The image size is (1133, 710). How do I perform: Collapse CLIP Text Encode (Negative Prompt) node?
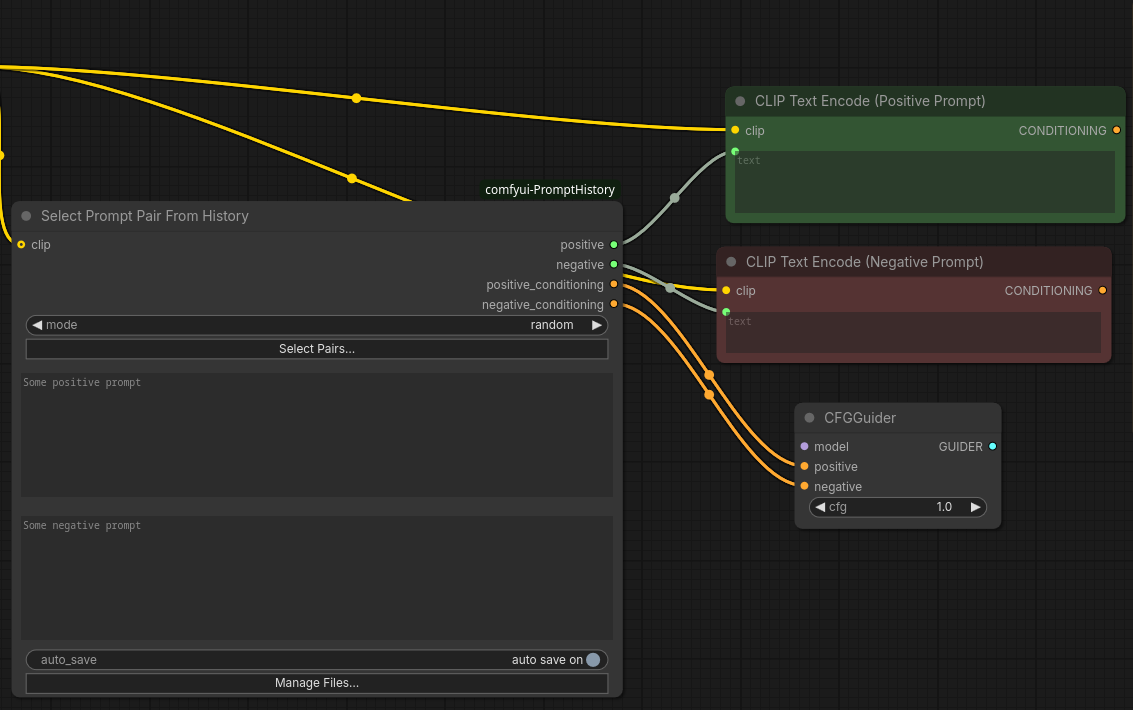731,261
